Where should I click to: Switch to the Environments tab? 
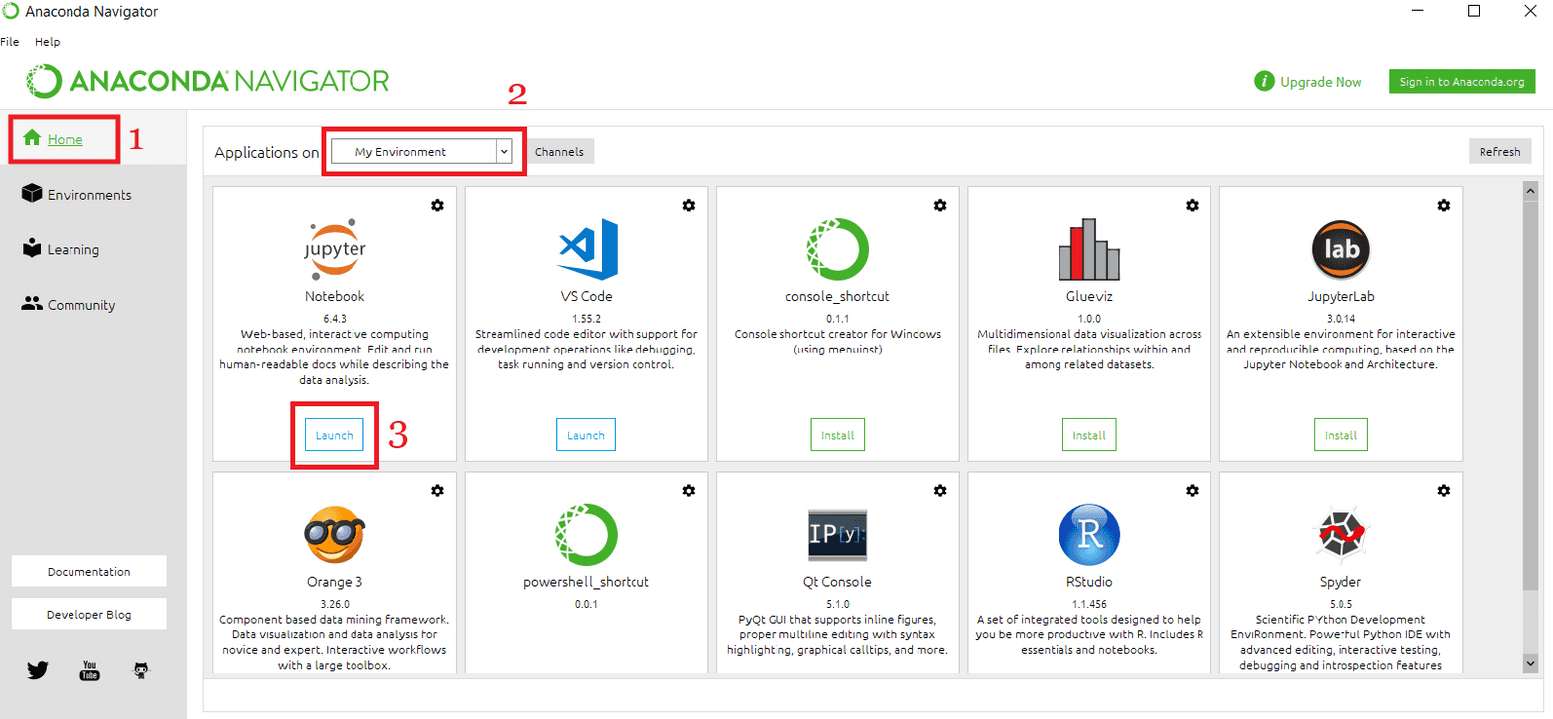click(x=89, y=195)
